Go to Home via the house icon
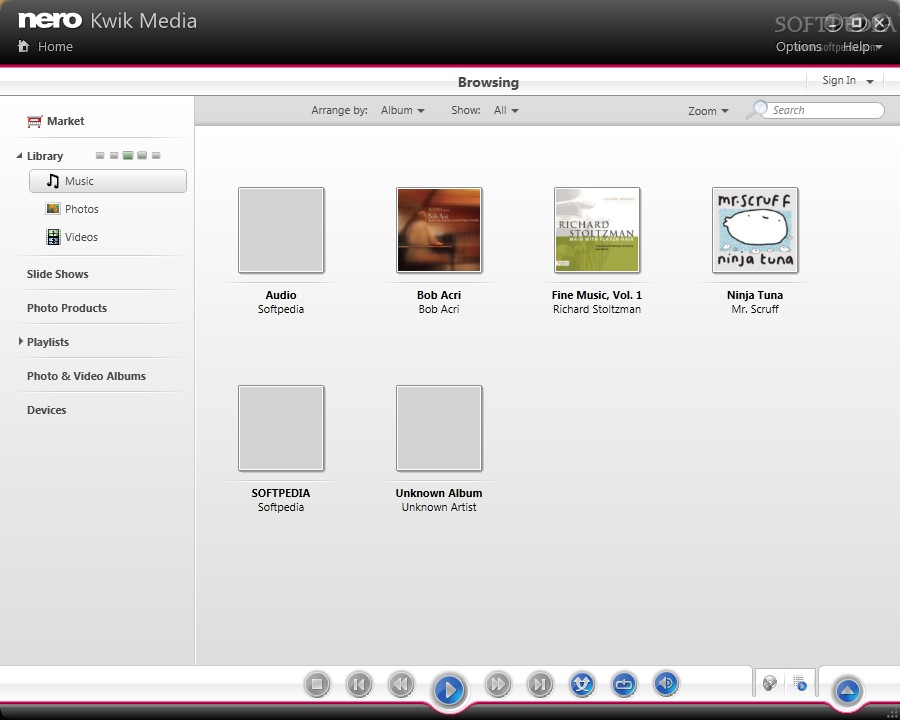This screenshot has height=720, width=900. 24,46
